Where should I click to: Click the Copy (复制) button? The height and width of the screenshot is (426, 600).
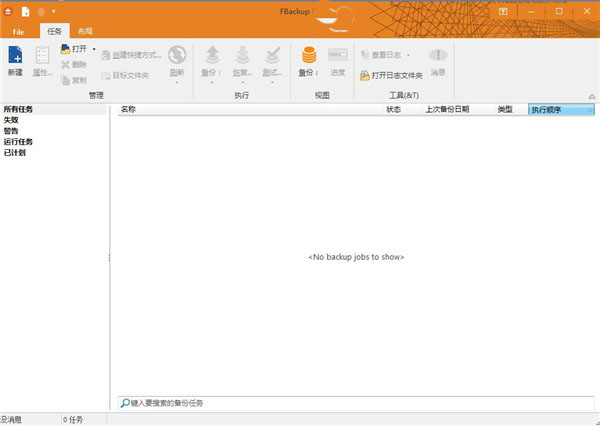tap(74, 80)
